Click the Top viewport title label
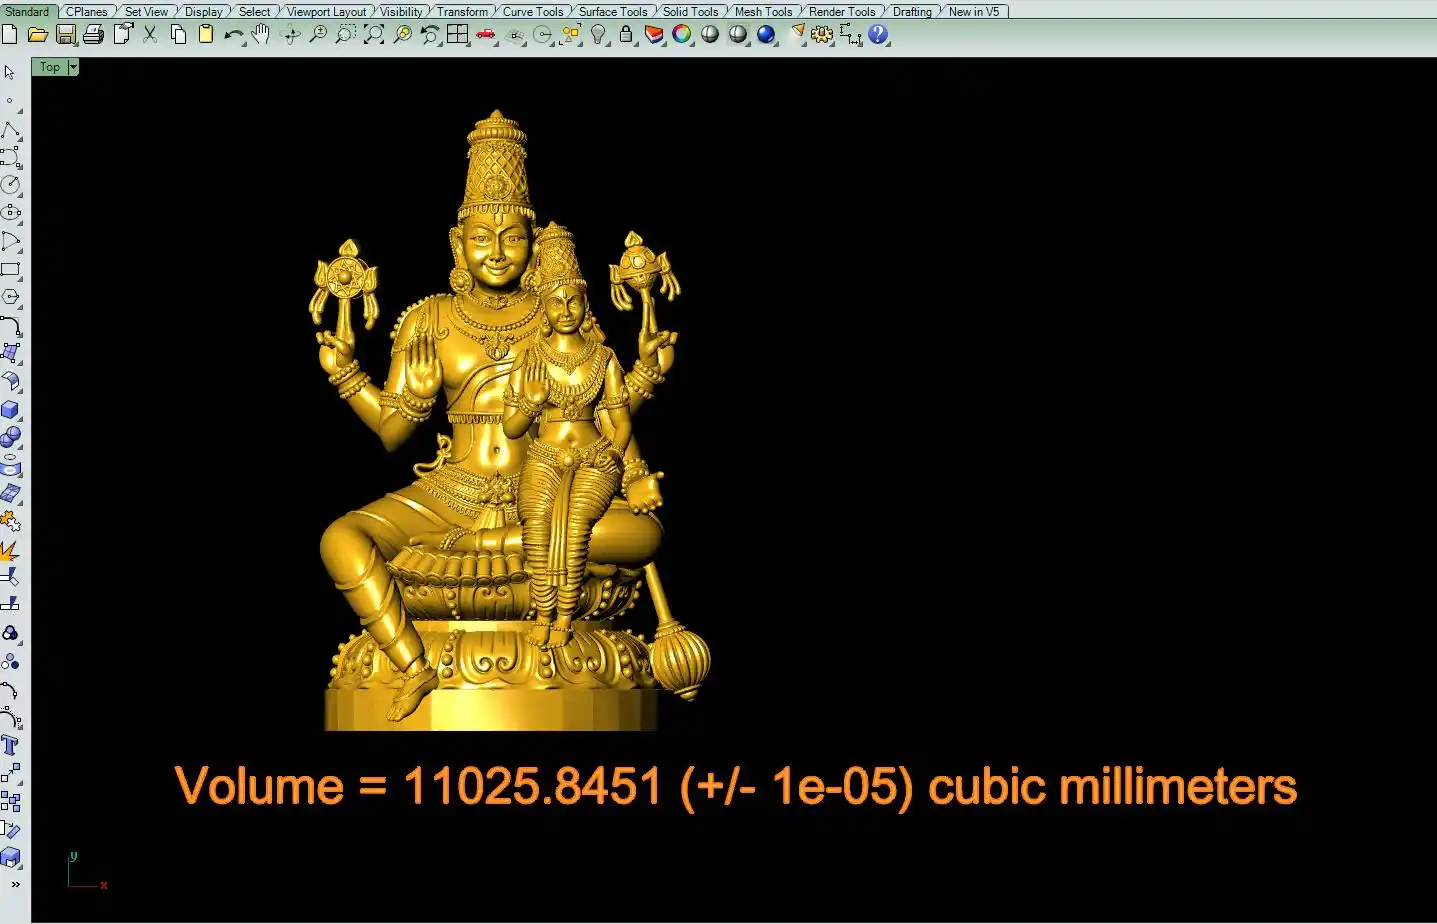This screenshot has height=924, width=1437. 50,67
